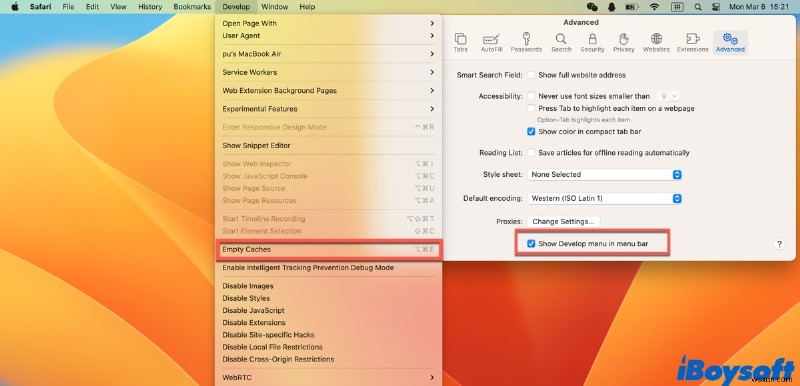Click the battery status icon
The width and height of the screenshot is (800, 386).
632,7
